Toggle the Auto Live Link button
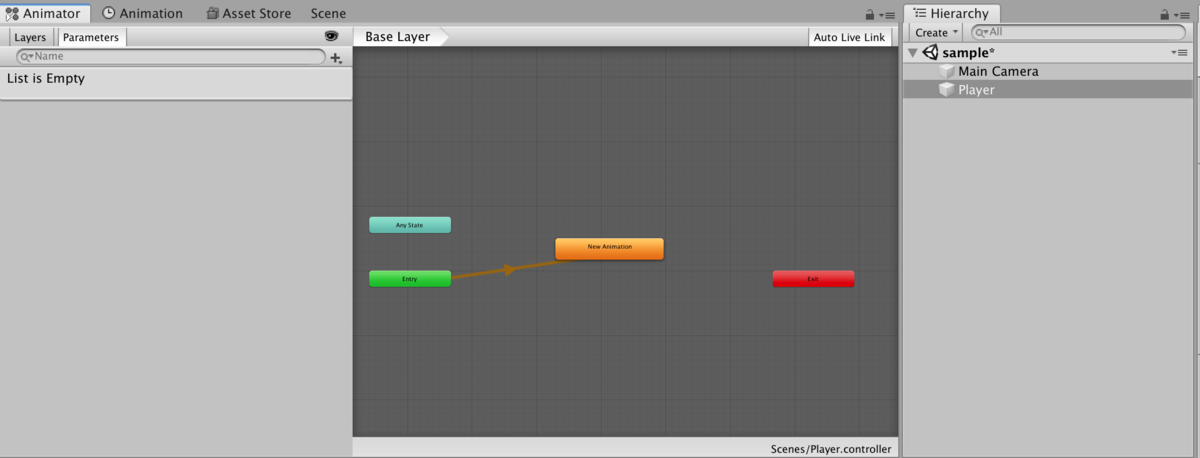 pos(849,37)
